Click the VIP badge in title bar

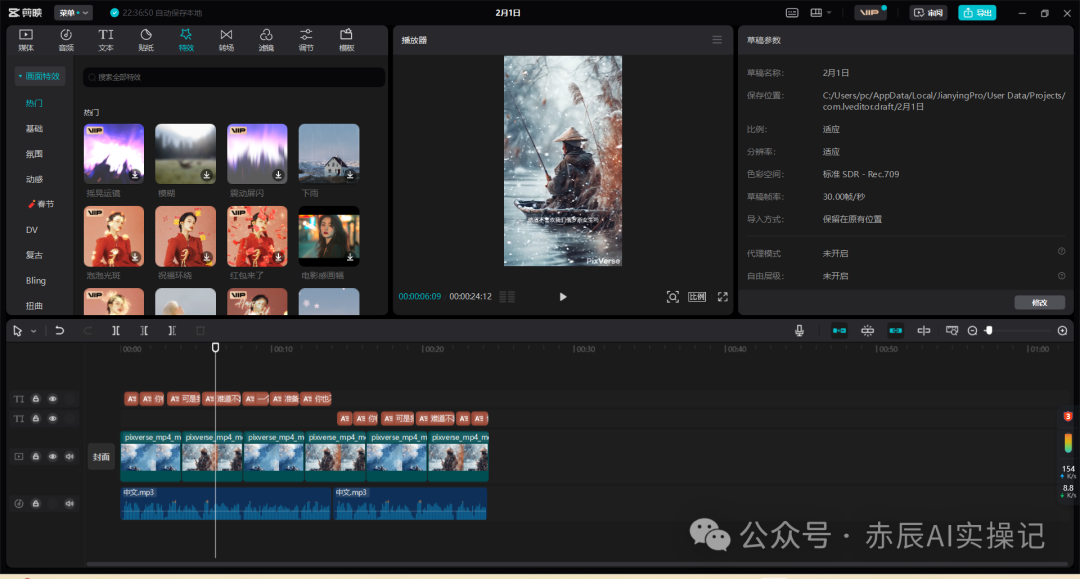coord(870,12)
